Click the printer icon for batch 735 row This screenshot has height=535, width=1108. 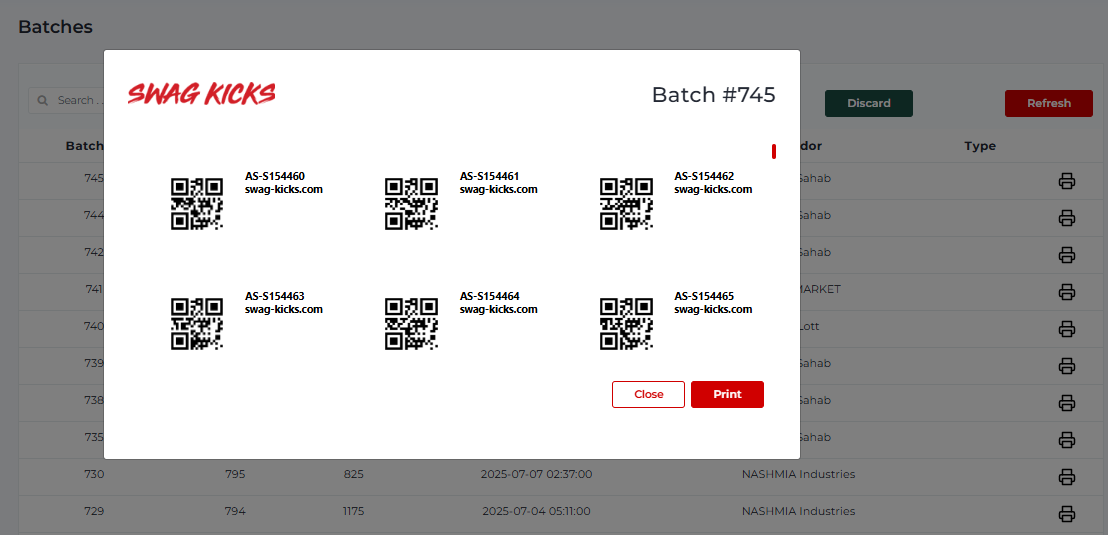[1066, 440]
